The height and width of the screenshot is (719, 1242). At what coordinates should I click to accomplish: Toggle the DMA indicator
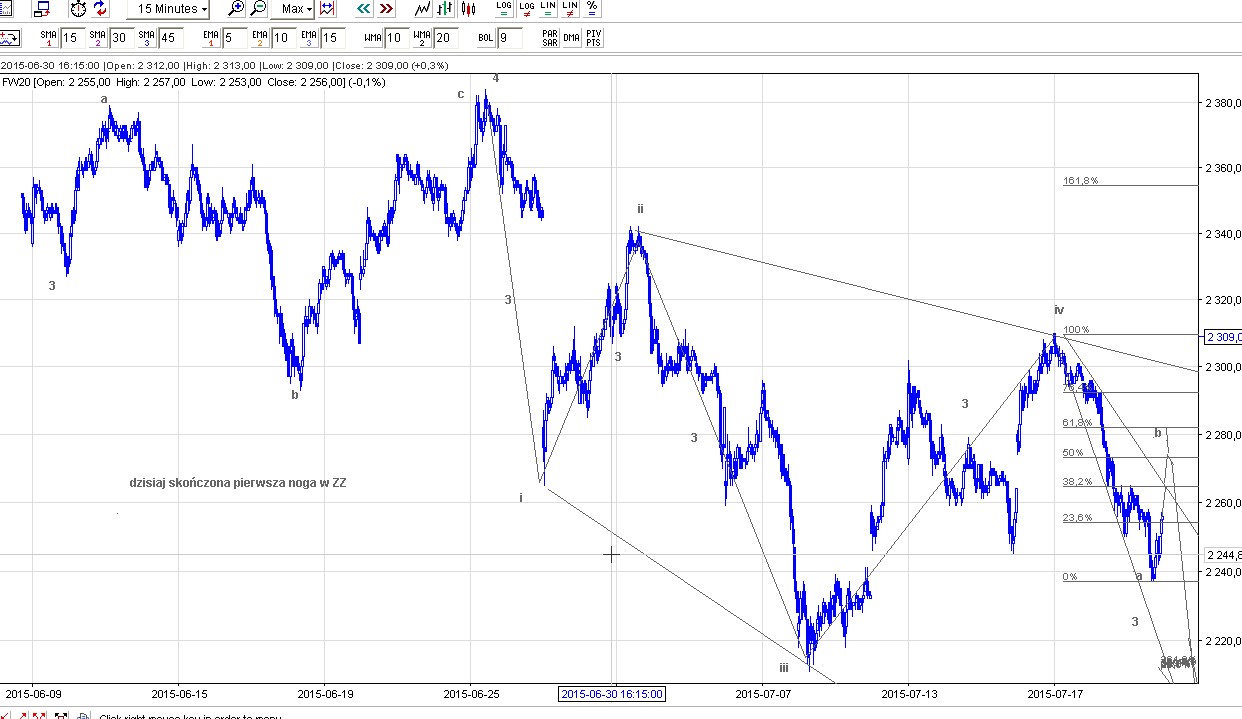571,38
